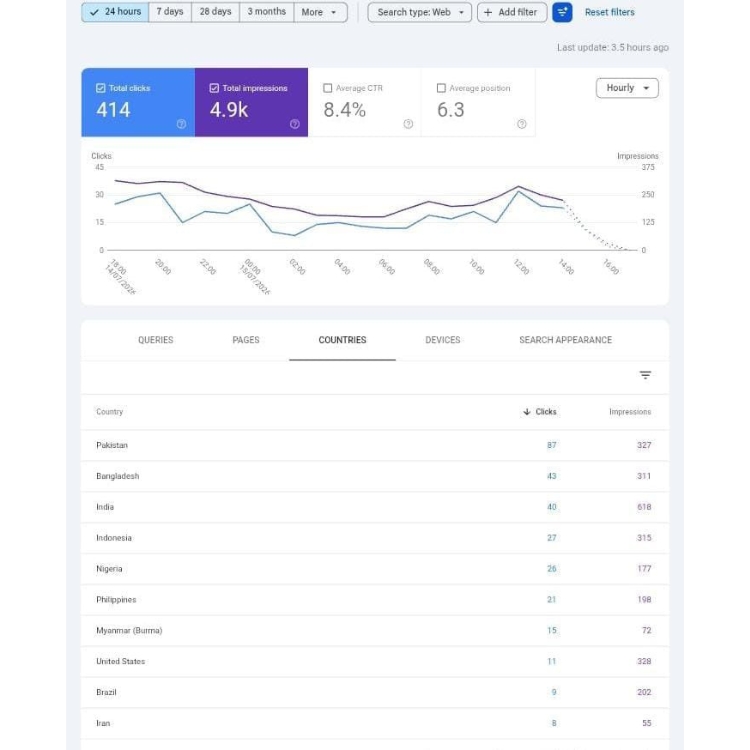
Task: Click help icon on Average position card
Action: (x=522, y=124)
